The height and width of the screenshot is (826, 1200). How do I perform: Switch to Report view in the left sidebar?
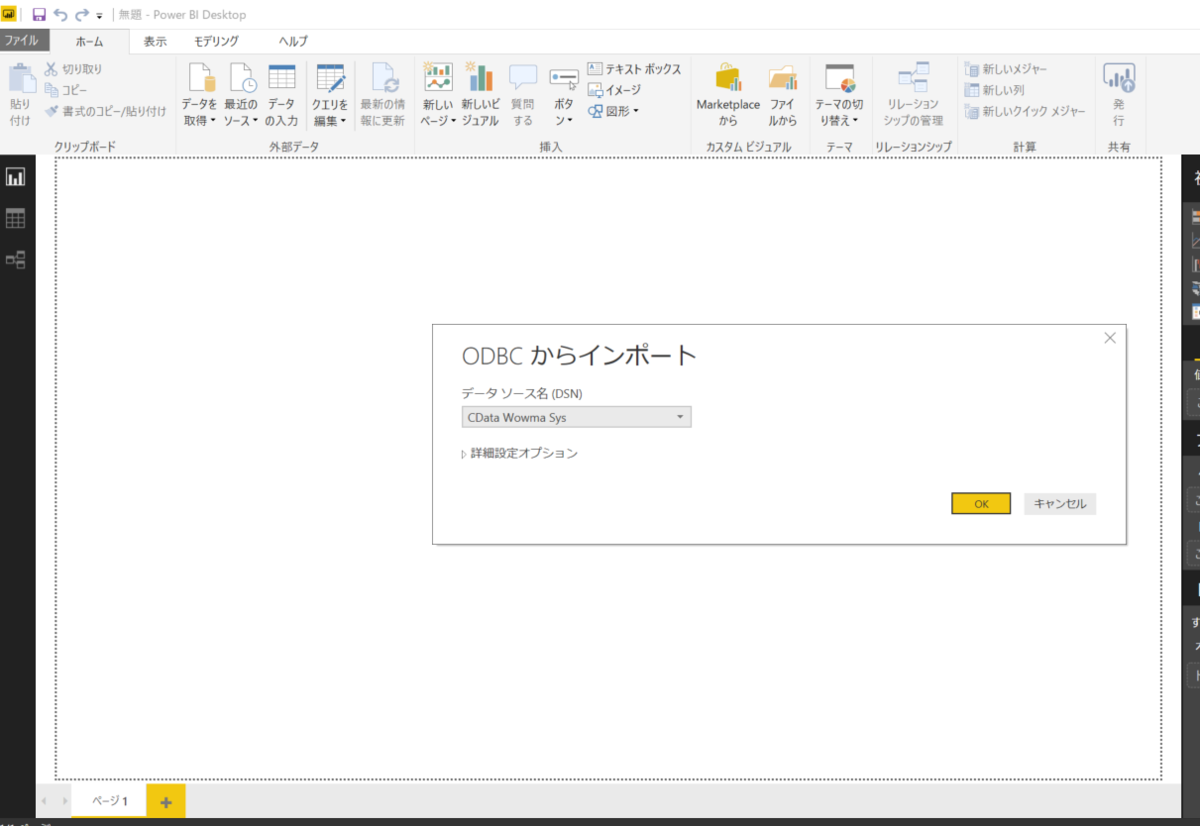pyautogui.click(x=15, y=176)
